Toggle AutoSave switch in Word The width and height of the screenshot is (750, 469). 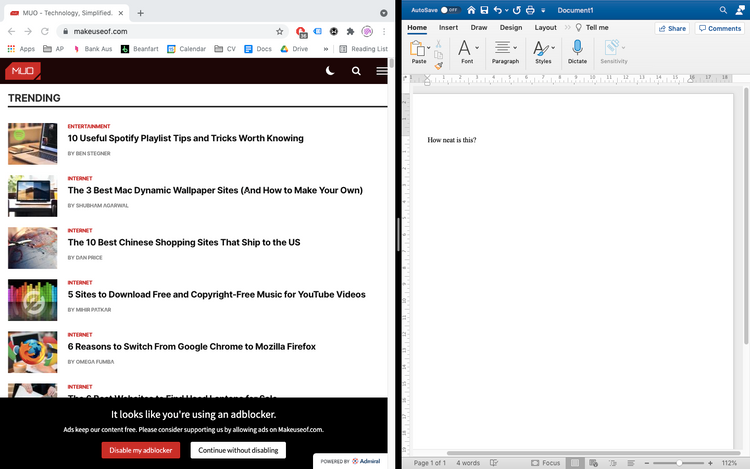click(x=450, y=10)
